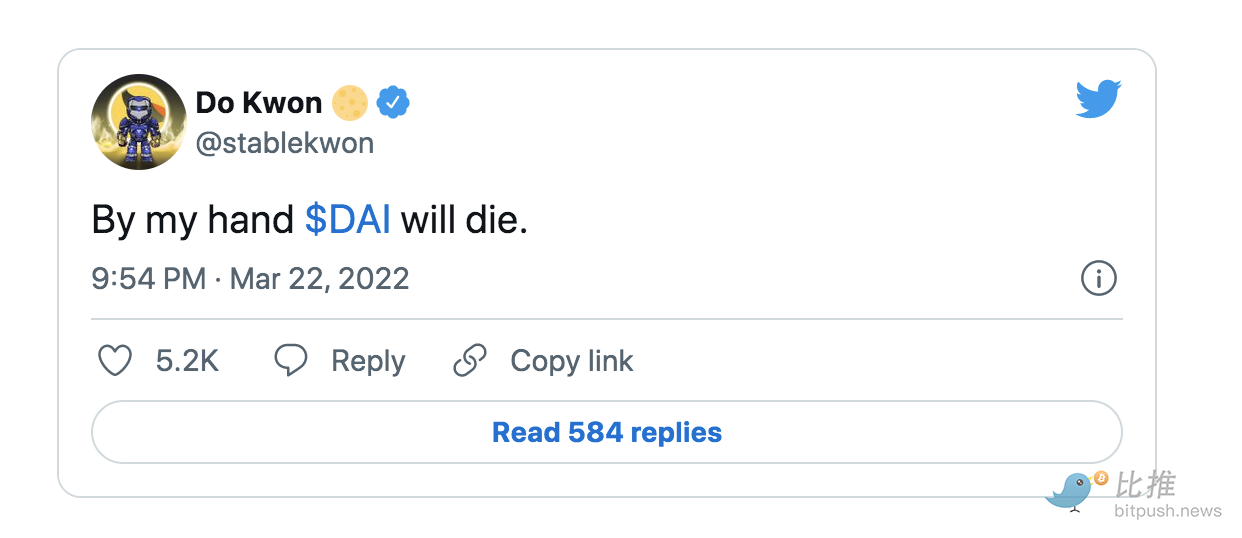Click the reply speech bubble icon
The width and height of the screenshot is (1242, 538).
pyautogui.click(x=290, y=361)
